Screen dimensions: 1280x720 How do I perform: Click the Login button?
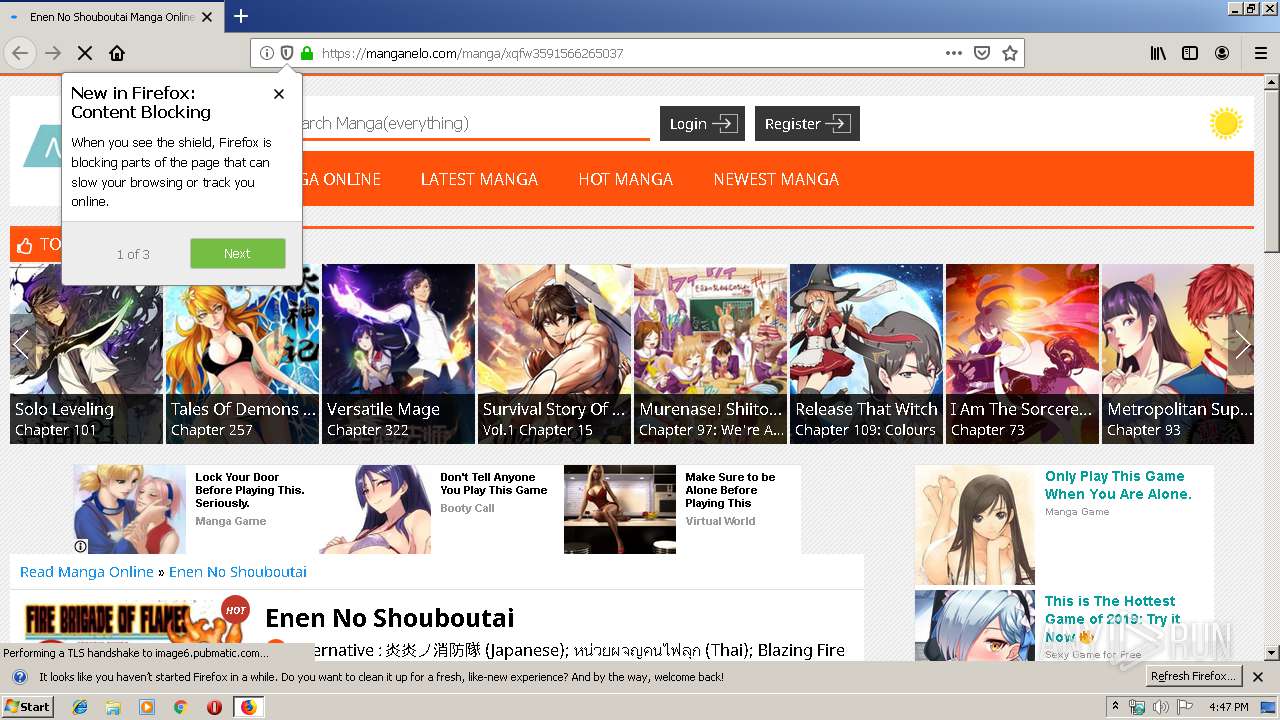702,124
